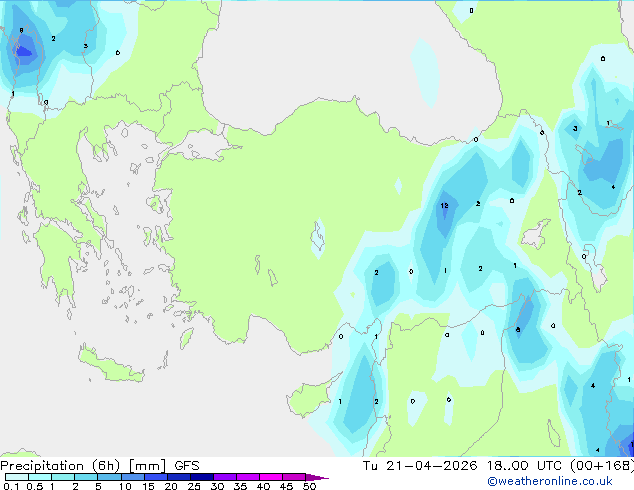Click the "0.5" legend scale value
Viewport: 634px width, 490px height.
(x=35, y=486)
